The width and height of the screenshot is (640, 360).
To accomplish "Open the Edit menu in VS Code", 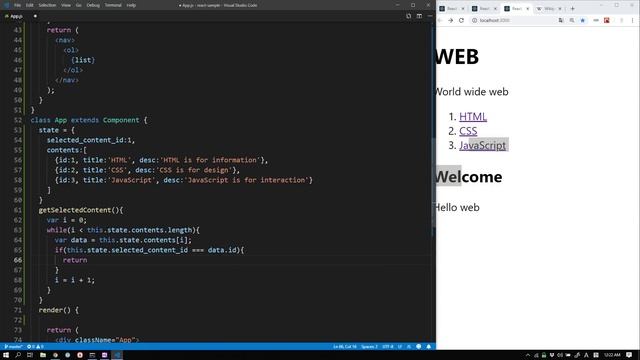I will pyautogui.click(x=29, y=5).
